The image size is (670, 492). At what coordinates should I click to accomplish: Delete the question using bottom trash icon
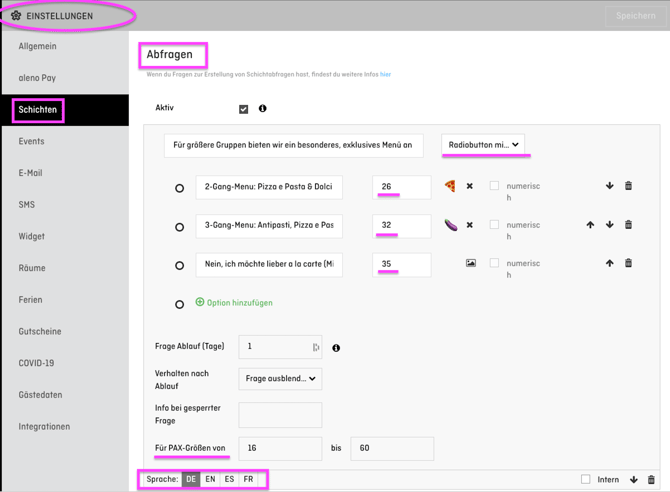click(x=651, y=480)
